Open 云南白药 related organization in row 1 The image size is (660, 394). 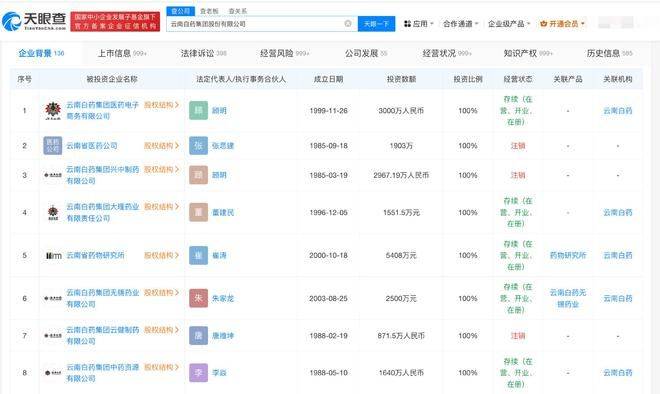point(617,111)
